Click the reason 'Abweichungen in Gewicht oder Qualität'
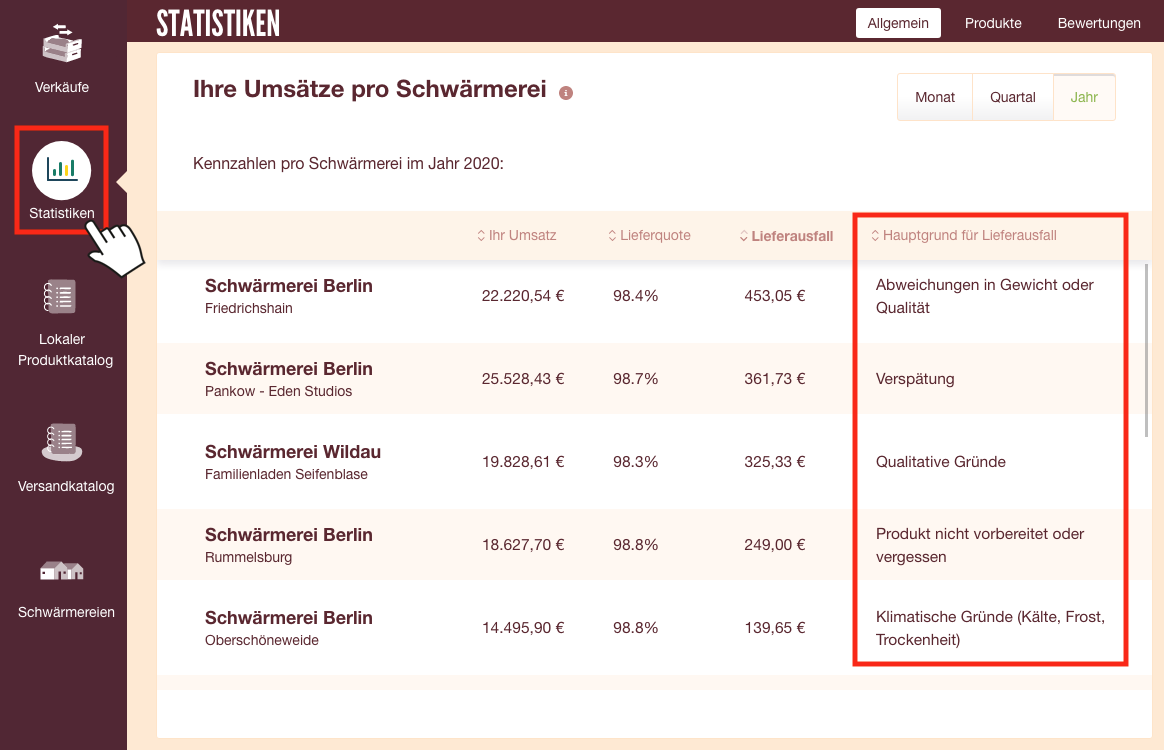This screenshot has height=750, width=1164. tap(984, 296)
